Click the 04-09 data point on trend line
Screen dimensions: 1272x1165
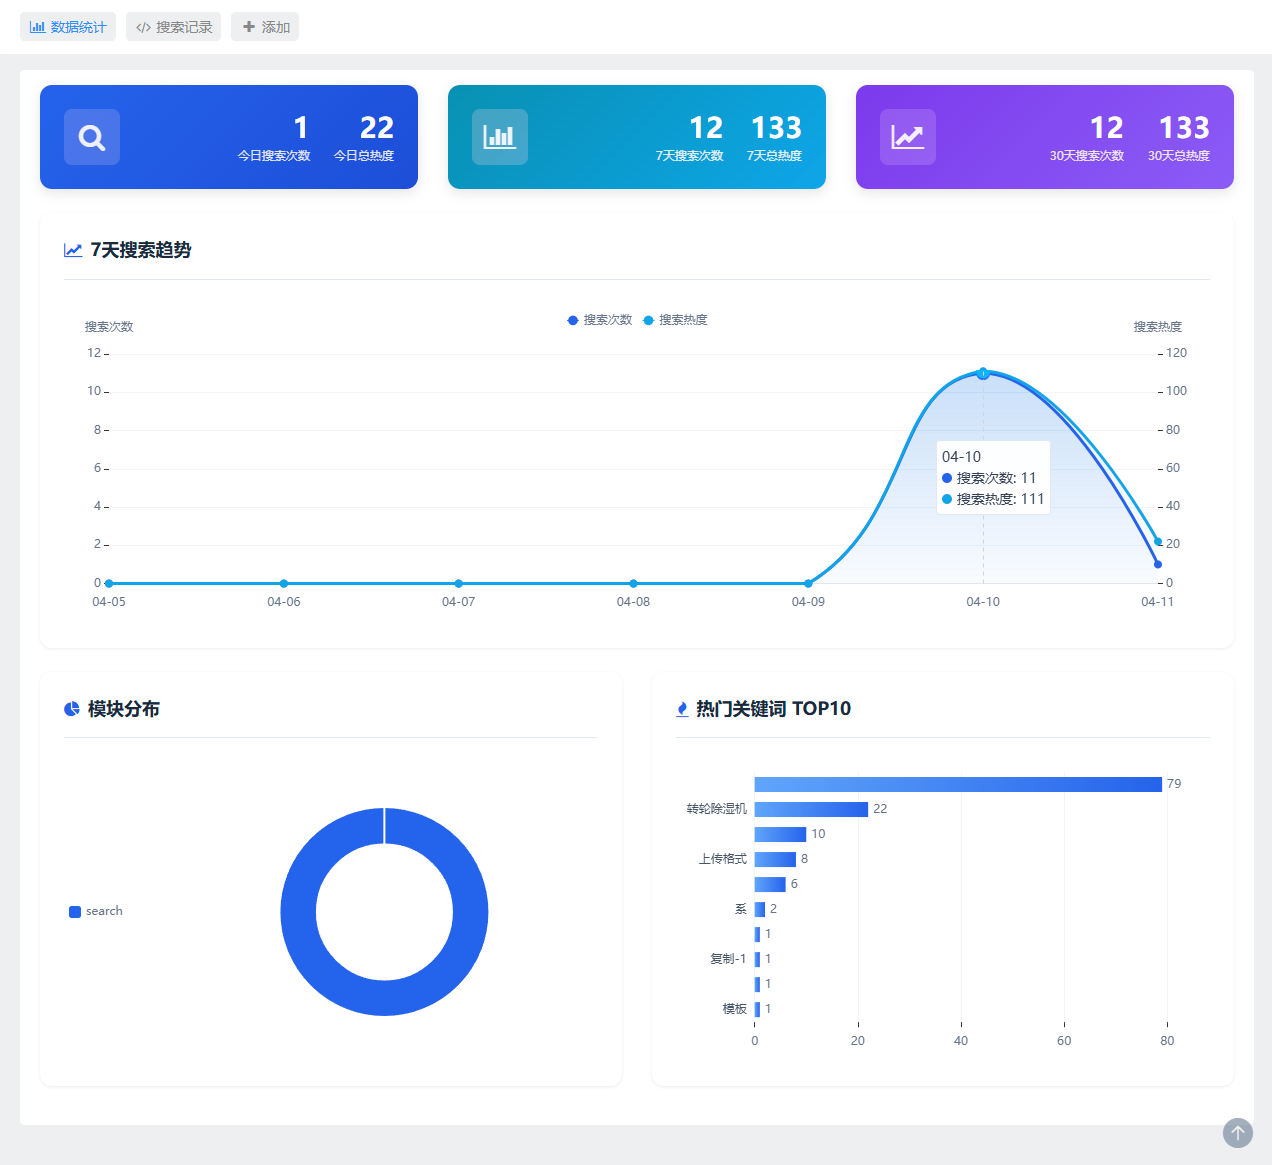808,583
